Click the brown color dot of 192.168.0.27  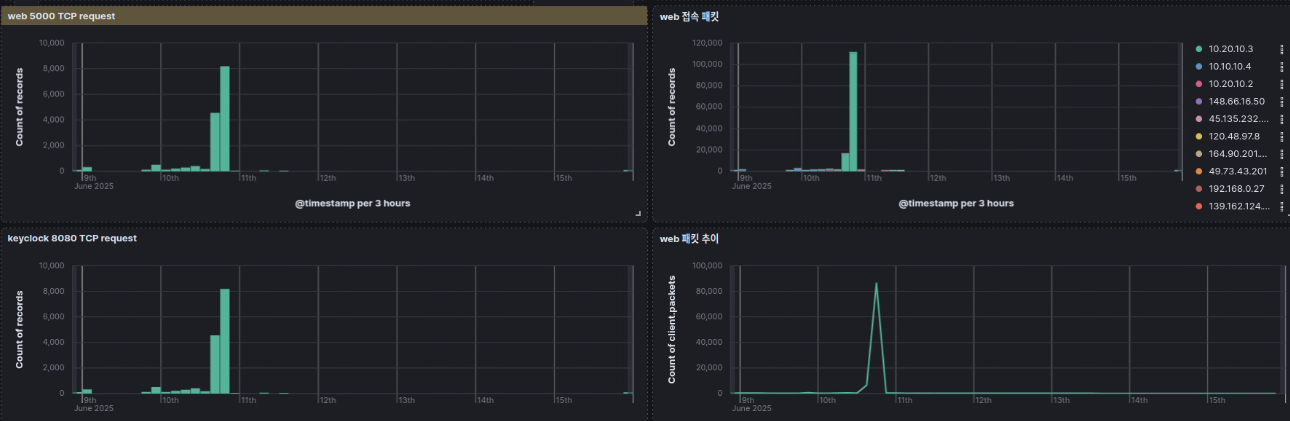pyautogui.click(x=1199, y=189)
